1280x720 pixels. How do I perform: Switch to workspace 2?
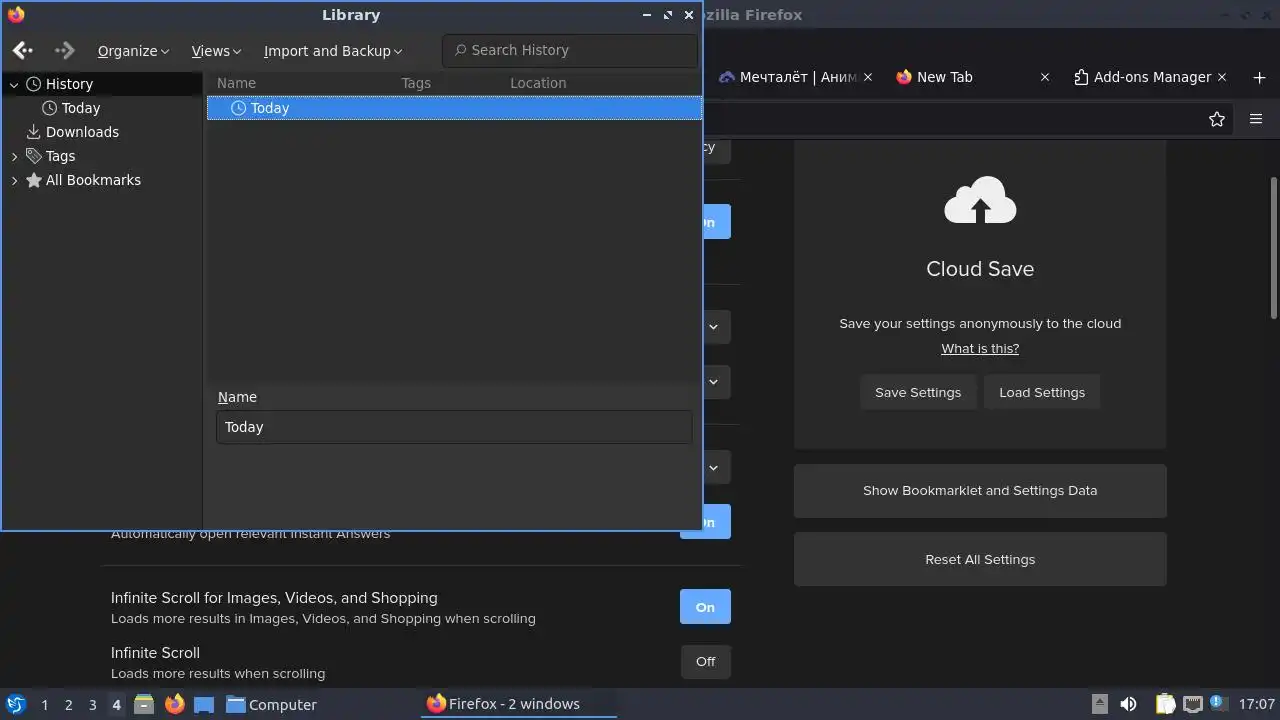[68, 705]
